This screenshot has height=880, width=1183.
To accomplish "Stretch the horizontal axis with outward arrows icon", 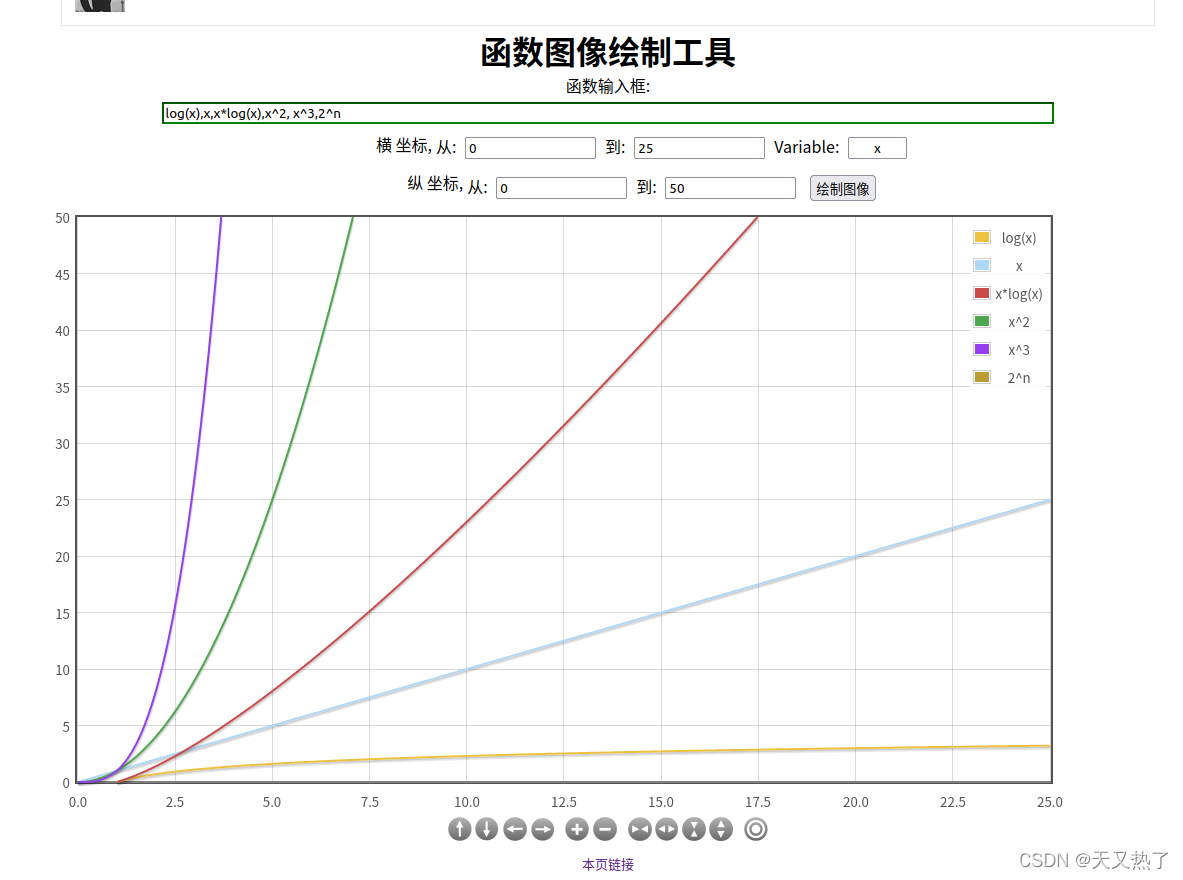I will point(667,829).
